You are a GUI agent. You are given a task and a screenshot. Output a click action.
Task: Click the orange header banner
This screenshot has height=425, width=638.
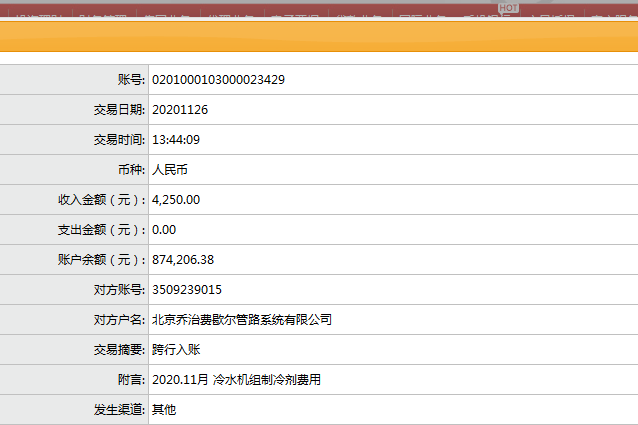(x=319, y=36)
